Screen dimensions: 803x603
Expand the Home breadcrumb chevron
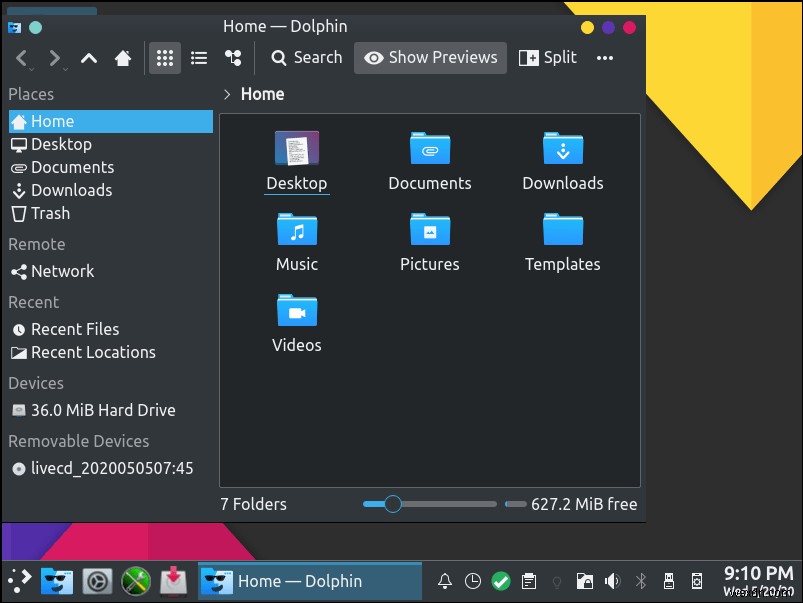(x=226, y=93)
